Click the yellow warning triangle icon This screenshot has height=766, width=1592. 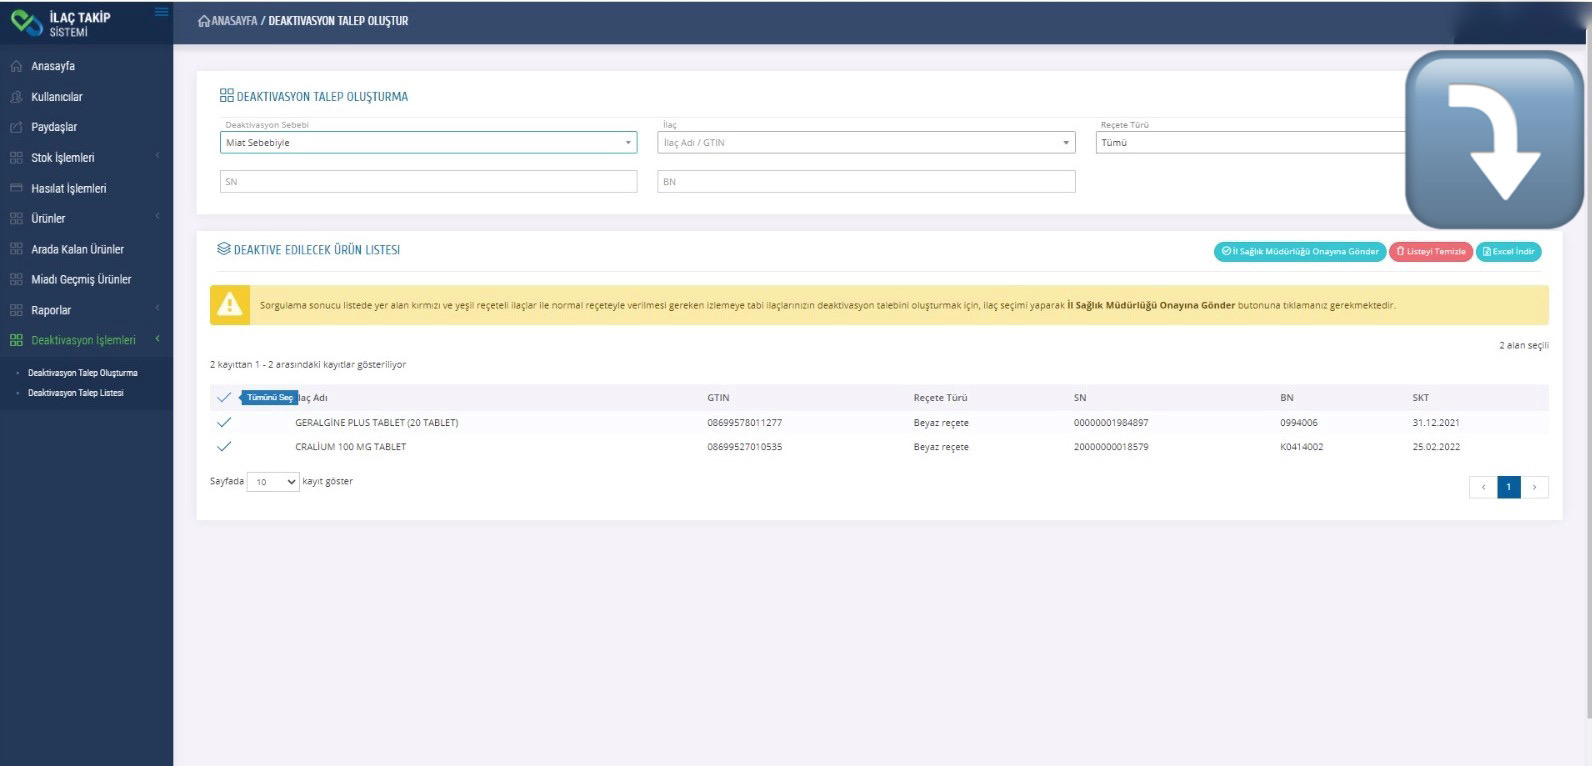pos(230,305)
